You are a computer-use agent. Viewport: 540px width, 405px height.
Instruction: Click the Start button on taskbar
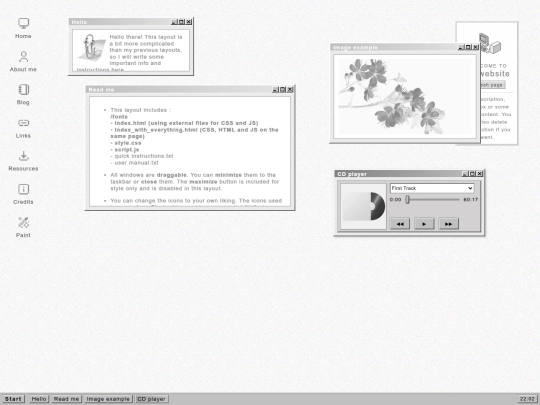click(x=13, y=399)
